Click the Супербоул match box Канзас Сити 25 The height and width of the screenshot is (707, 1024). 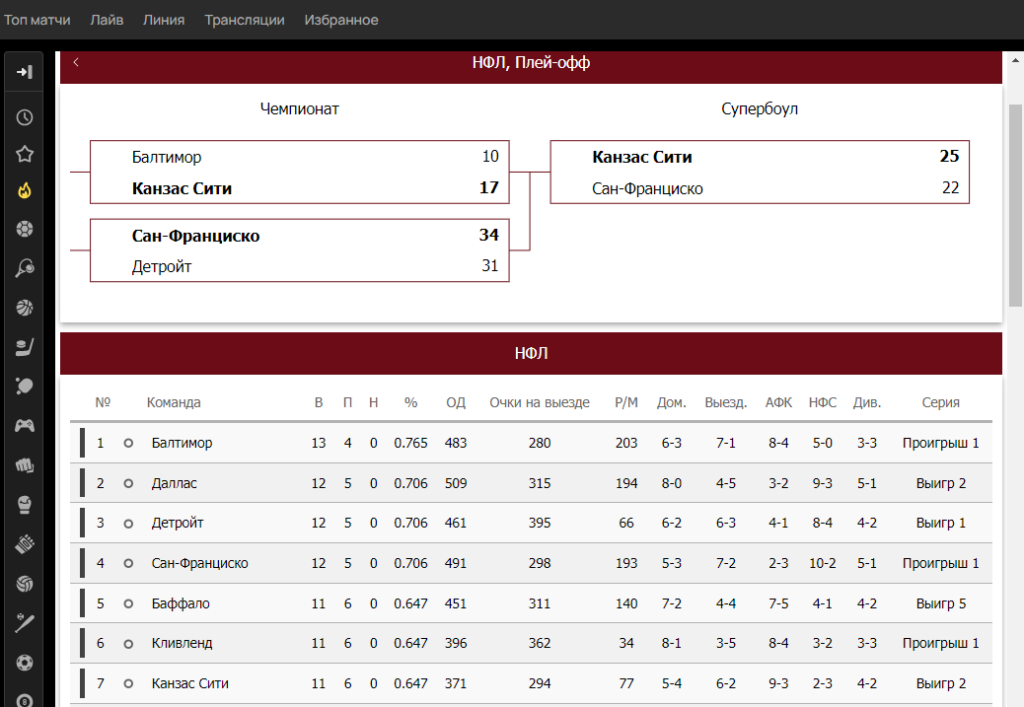point(760,172)
